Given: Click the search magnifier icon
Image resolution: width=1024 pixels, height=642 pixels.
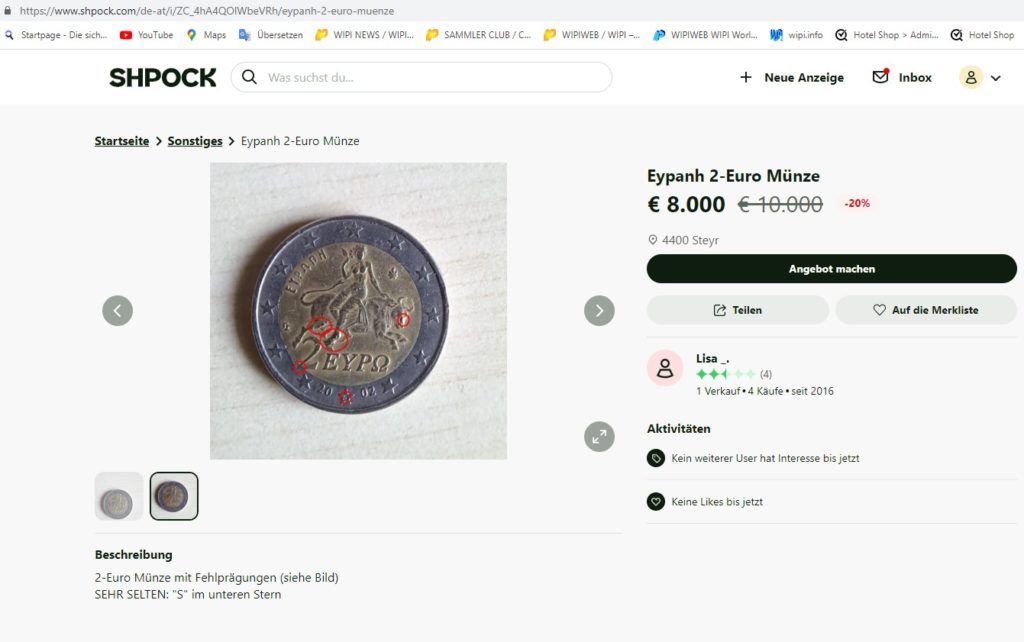Looking at the screenshot, I should tap(249, 77).
